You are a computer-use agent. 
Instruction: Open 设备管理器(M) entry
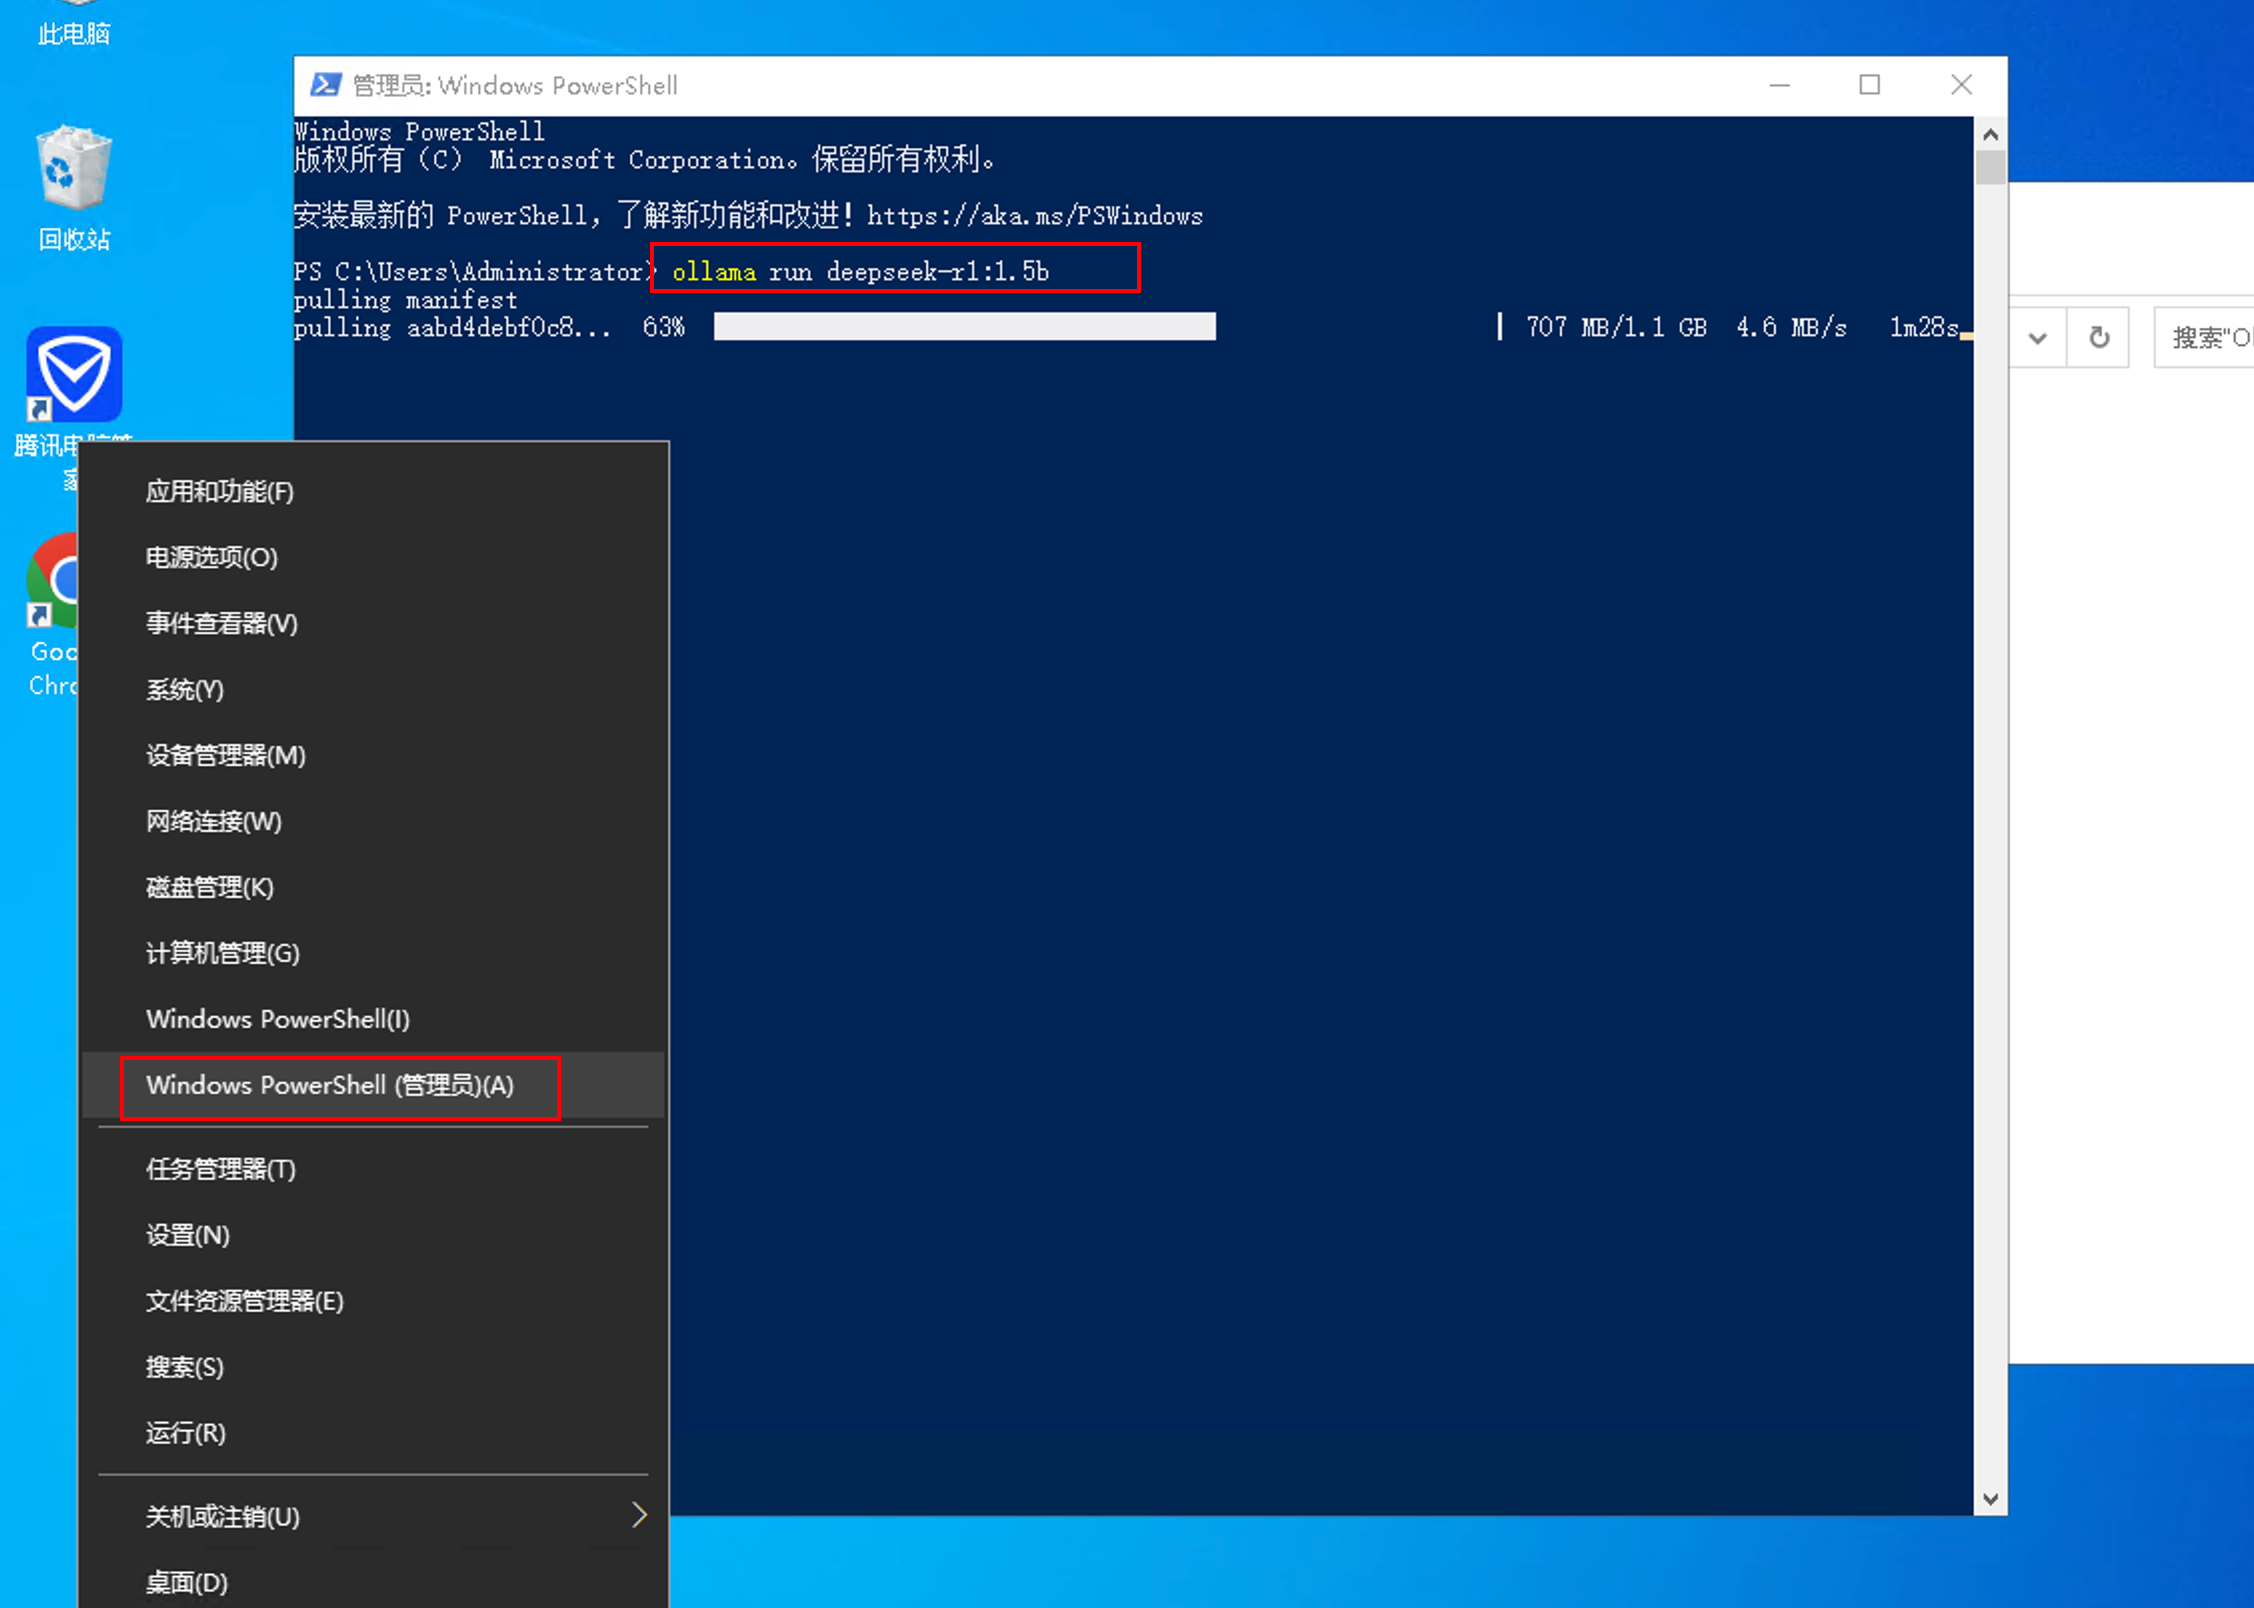tap(372, 755)
